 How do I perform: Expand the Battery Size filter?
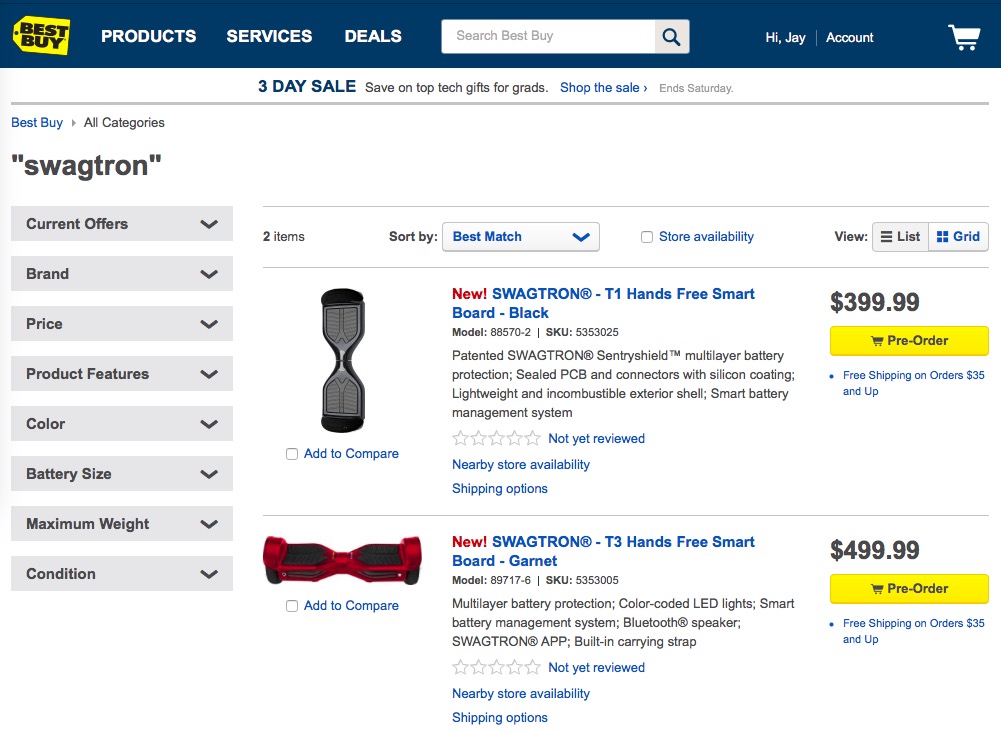pos(122,474)
